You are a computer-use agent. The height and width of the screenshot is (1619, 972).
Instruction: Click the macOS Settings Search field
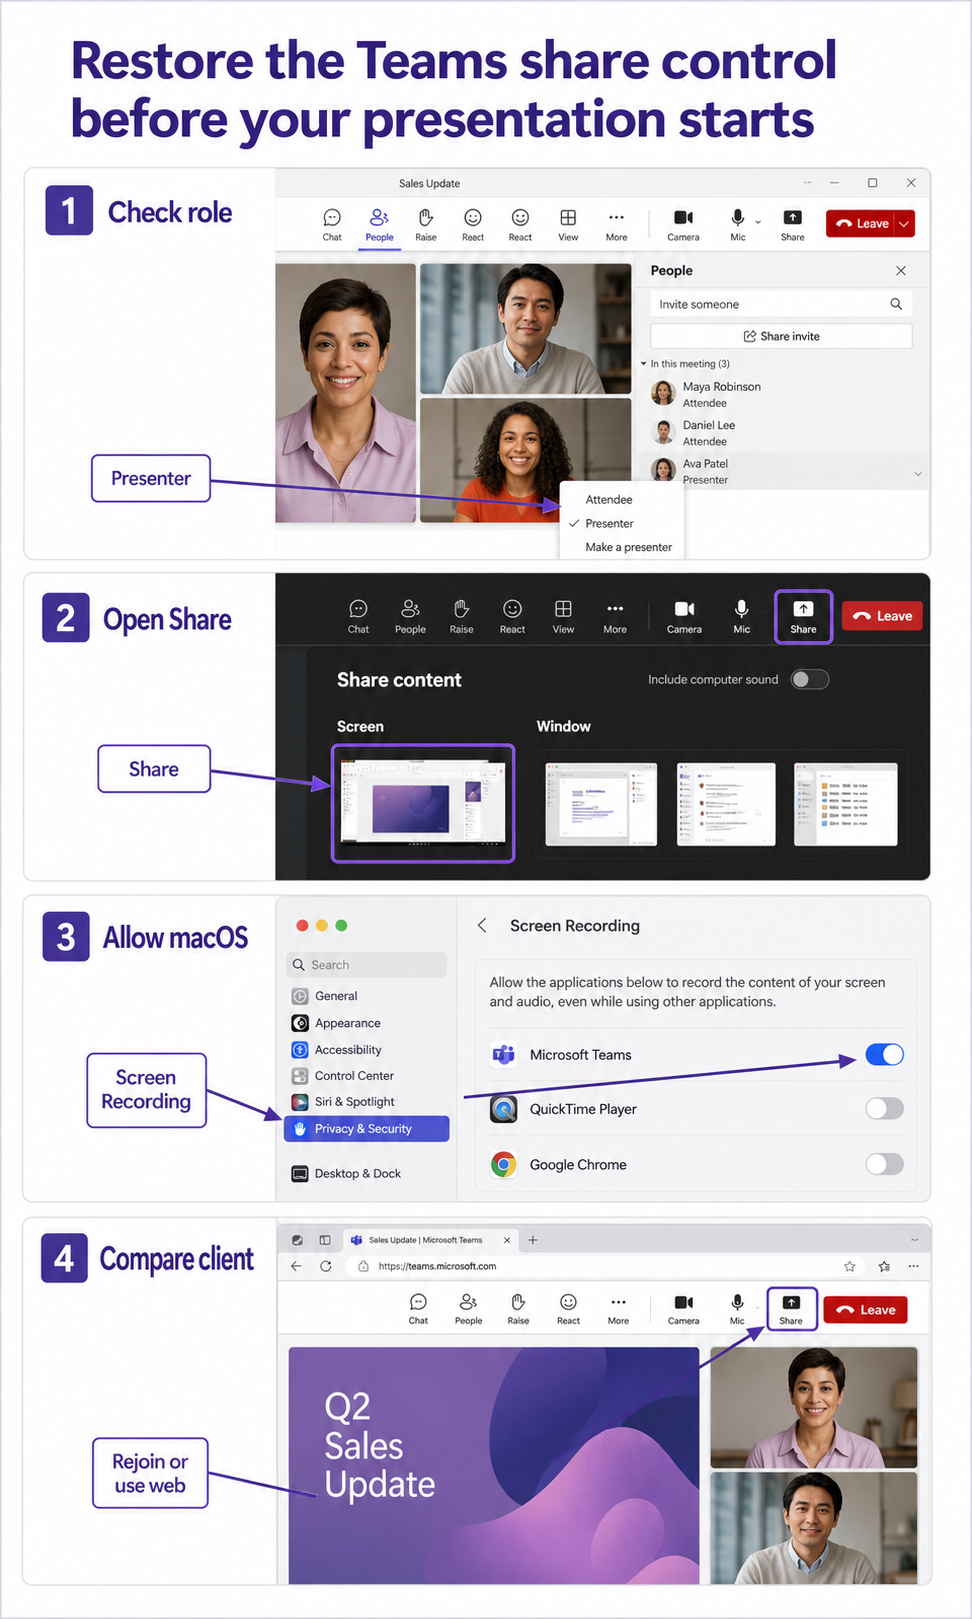[x=366, y=965]
